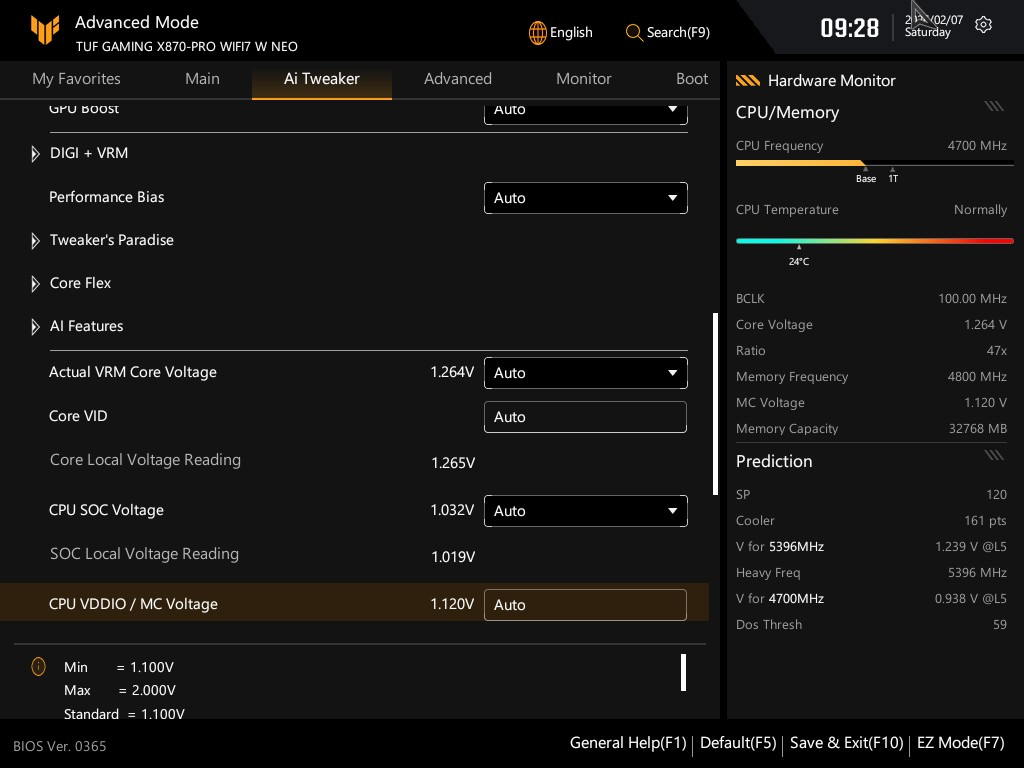Click the Search magnifier icon

coord(634,32)
